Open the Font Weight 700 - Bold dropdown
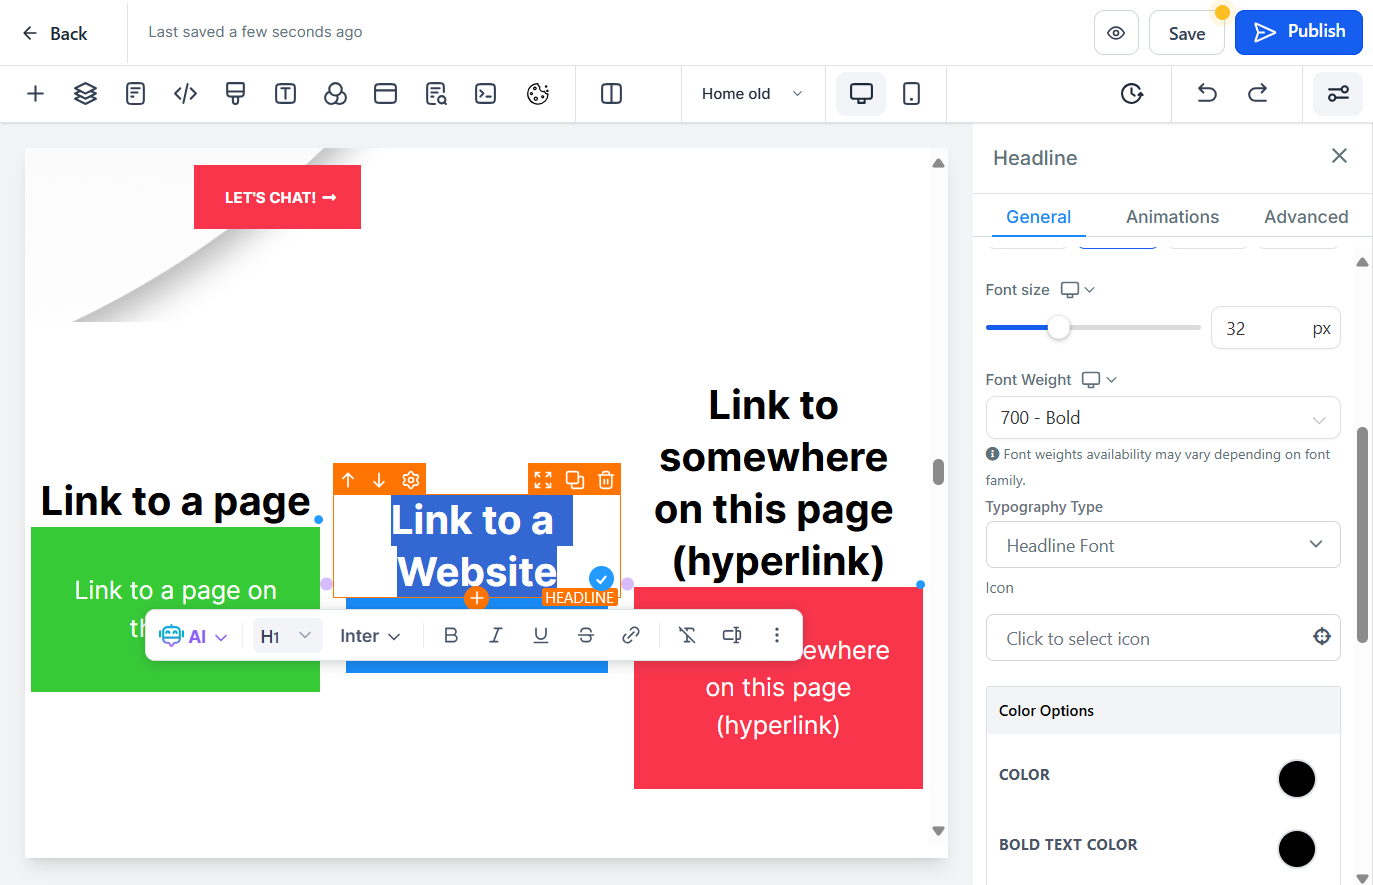1373x885 pixels. (1163, 418)
